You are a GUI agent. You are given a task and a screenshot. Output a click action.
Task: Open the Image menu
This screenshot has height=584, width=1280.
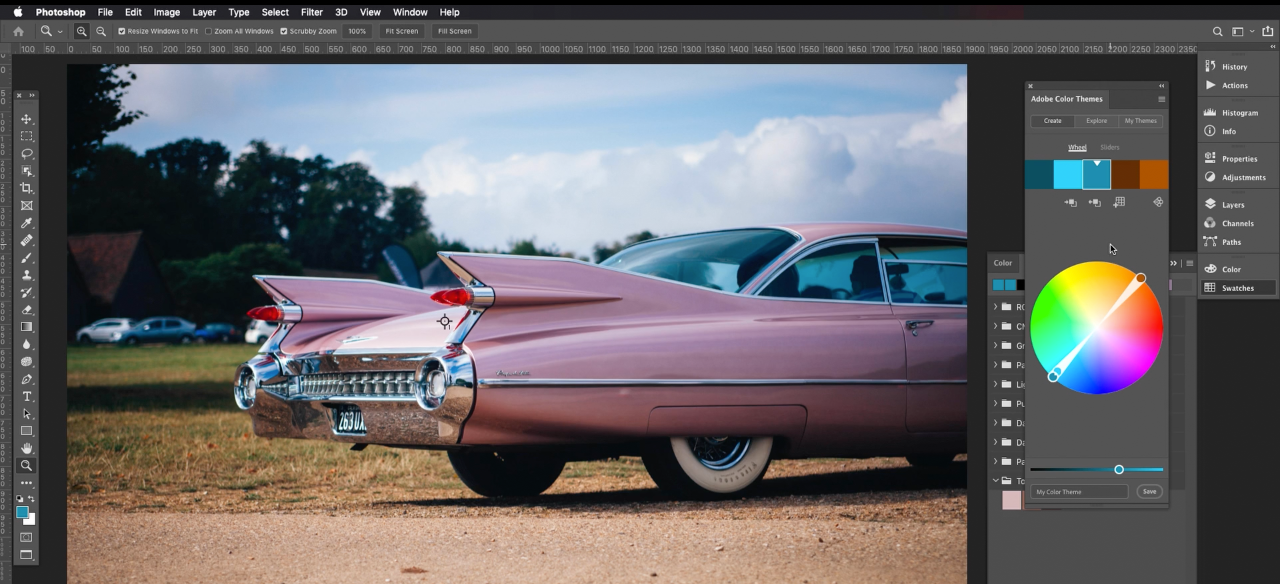[x=167, y=12]
